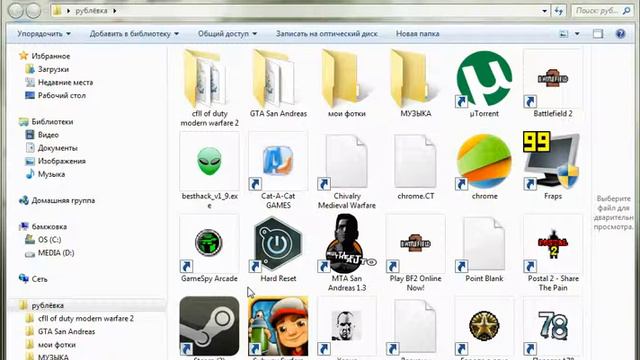Select the besthack_v1_9.exe alien icon
This screenshot has width=640, height=360.
coord(209,161)
